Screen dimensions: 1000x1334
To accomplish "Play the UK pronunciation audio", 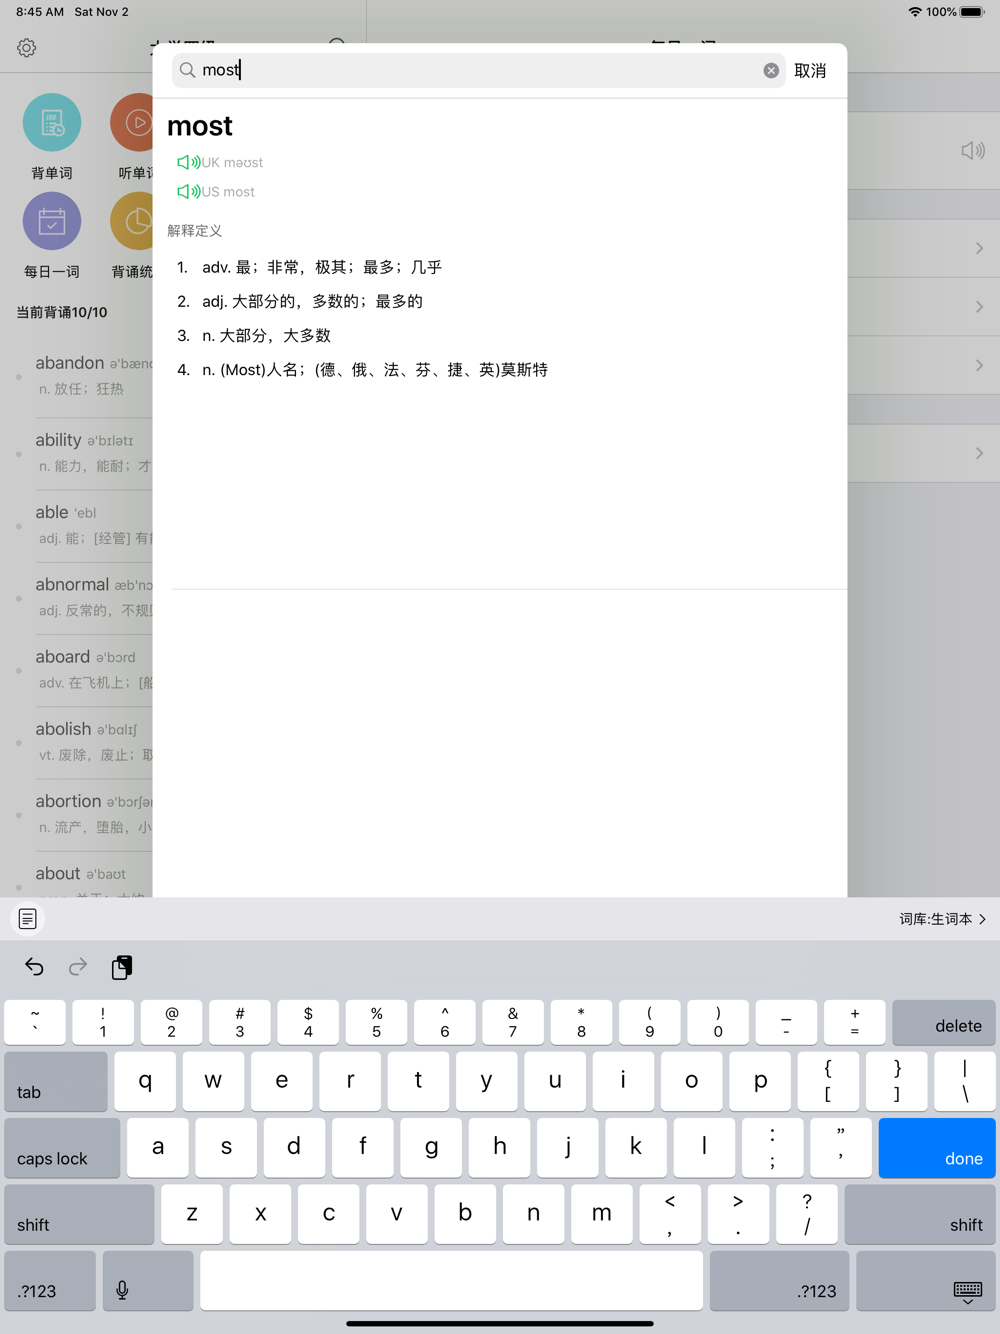I will [x=188, y=162].
